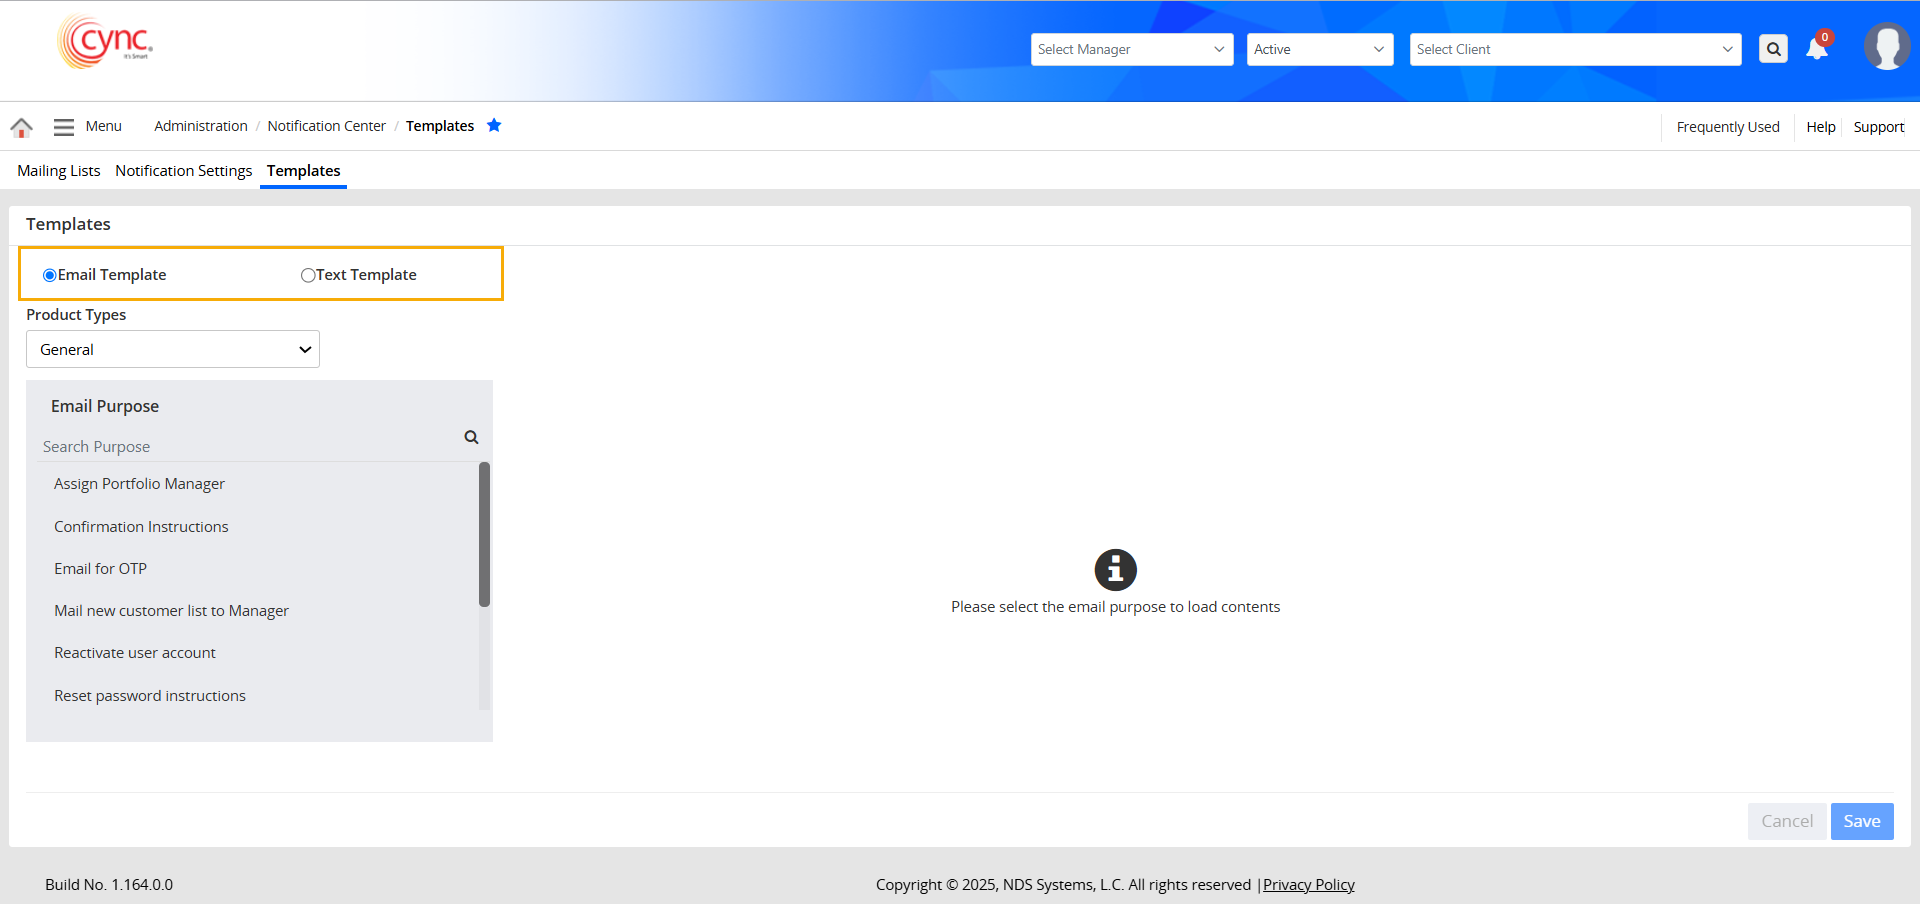Click the Save button
The height and width of the screenshot is (904, 1920).
(1861, 821)
